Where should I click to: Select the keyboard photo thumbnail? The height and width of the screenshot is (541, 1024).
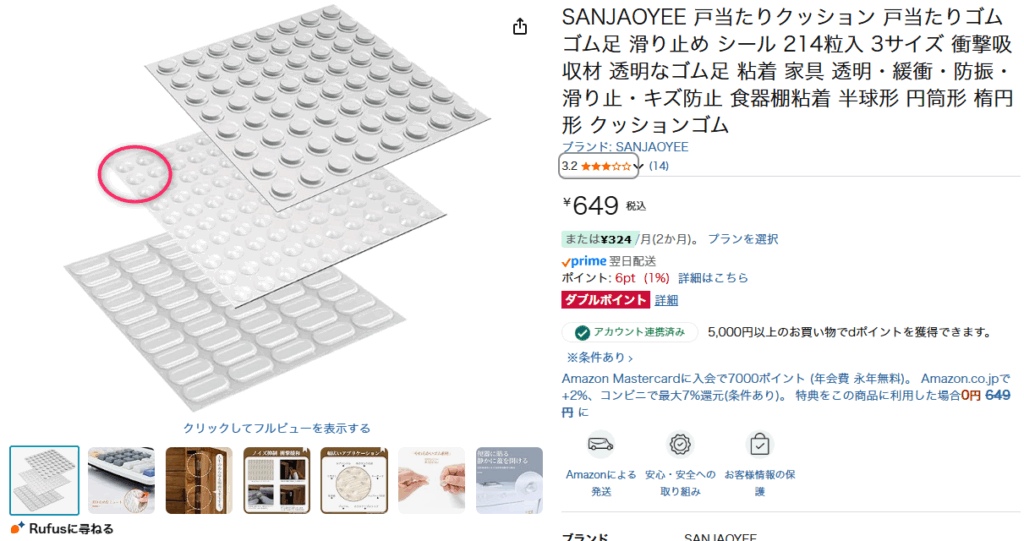click(121, 480)
